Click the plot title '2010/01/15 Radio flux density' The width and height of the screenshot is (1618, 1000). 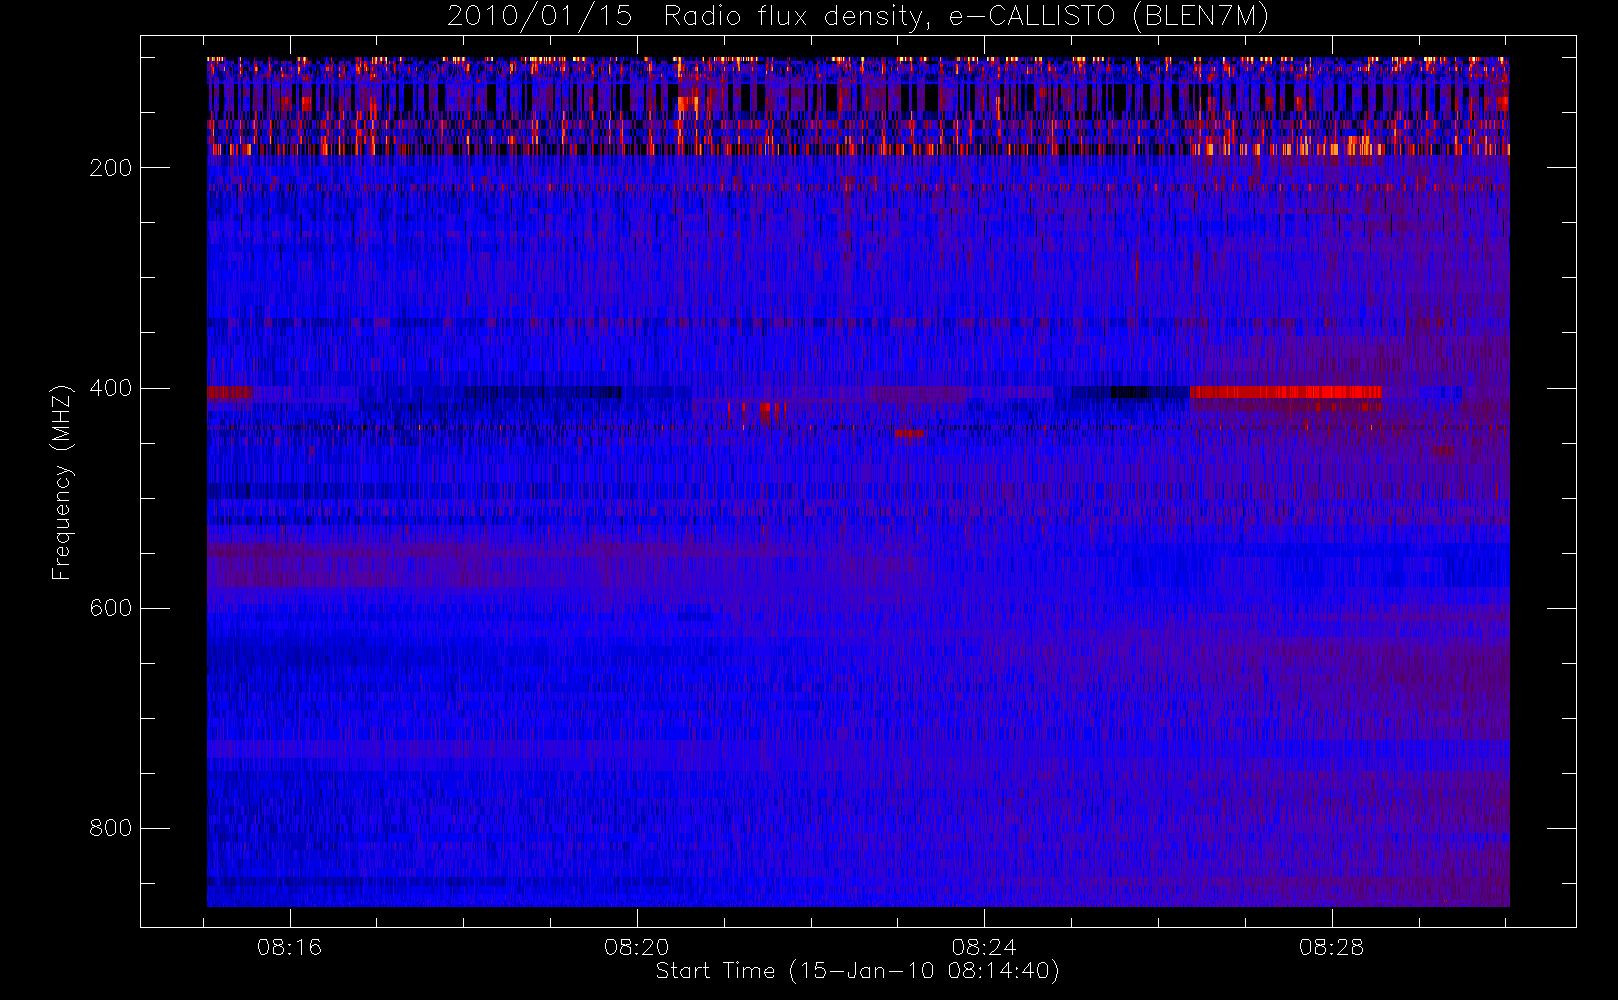[x=858, y=17]
